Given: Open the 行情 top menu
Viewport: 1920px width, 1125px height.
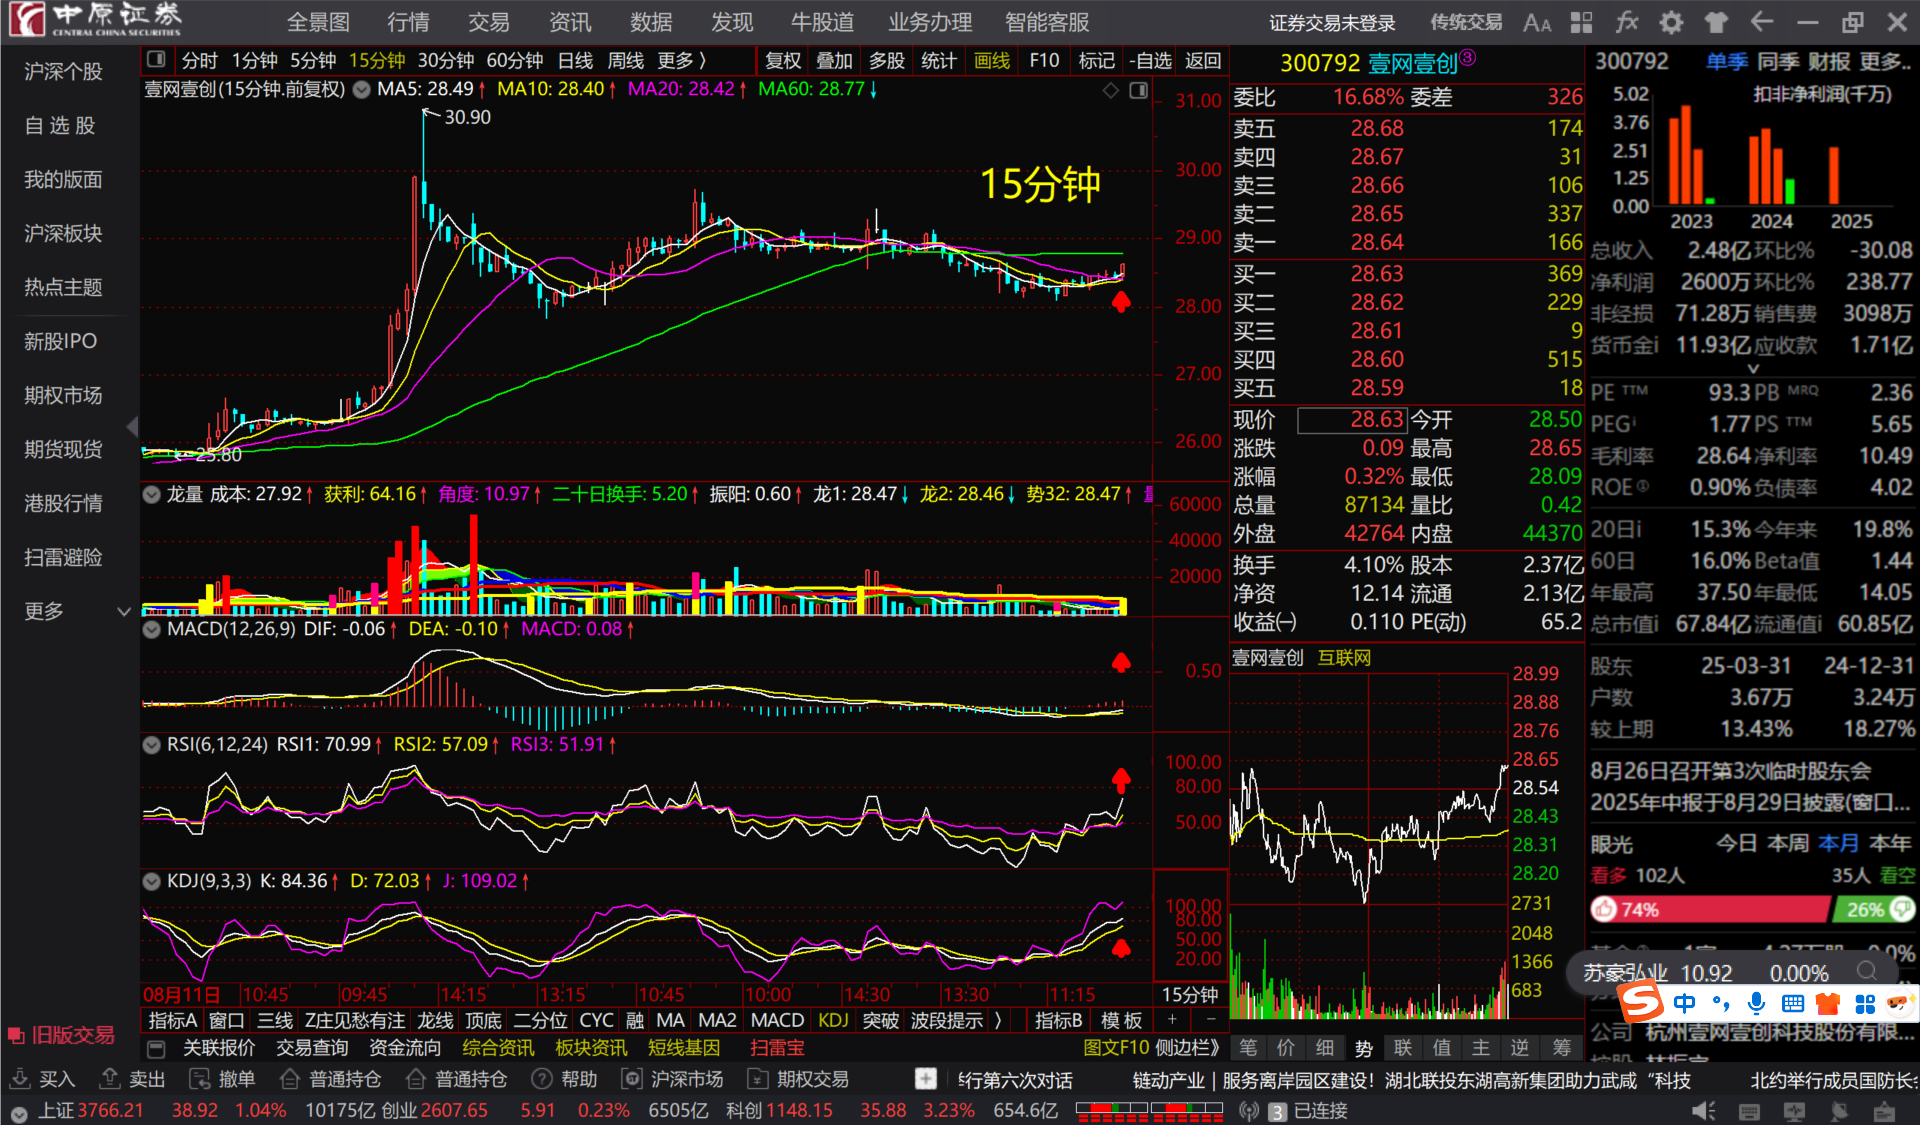Looking at the screenshot, I should pos(408,22).
